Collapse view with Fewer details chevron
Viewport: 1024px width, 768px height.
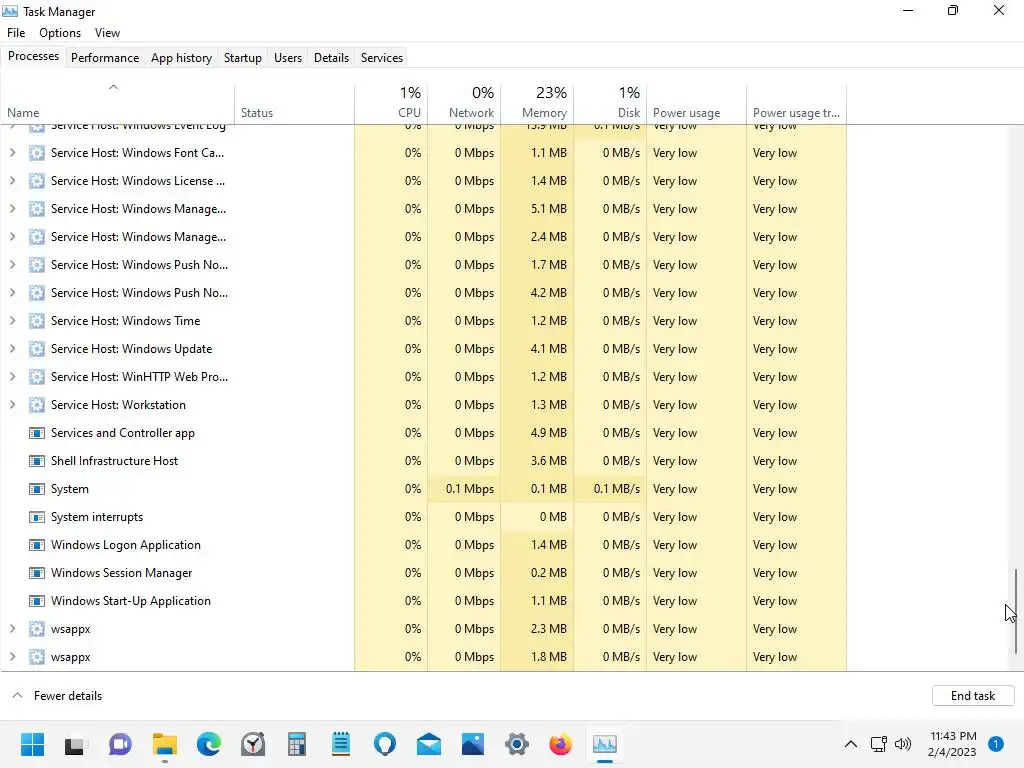pos(18,696)
